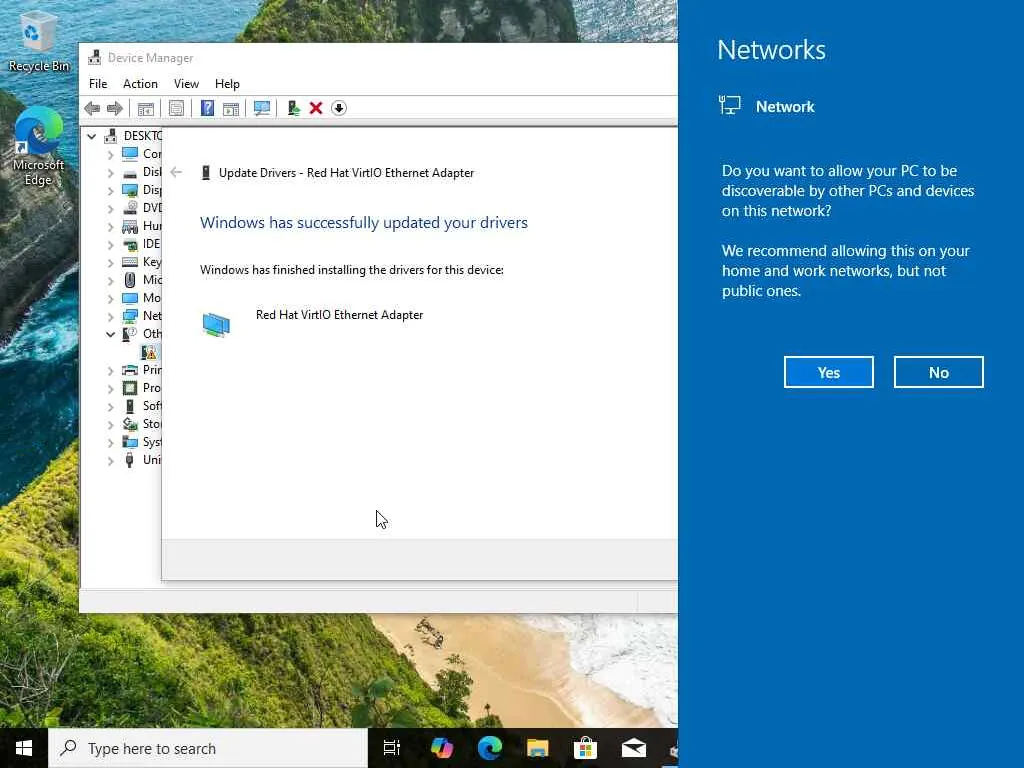Expand the Processors category chevron
The height and width of the screenshot is (768, 1024).
pos(110,389)
